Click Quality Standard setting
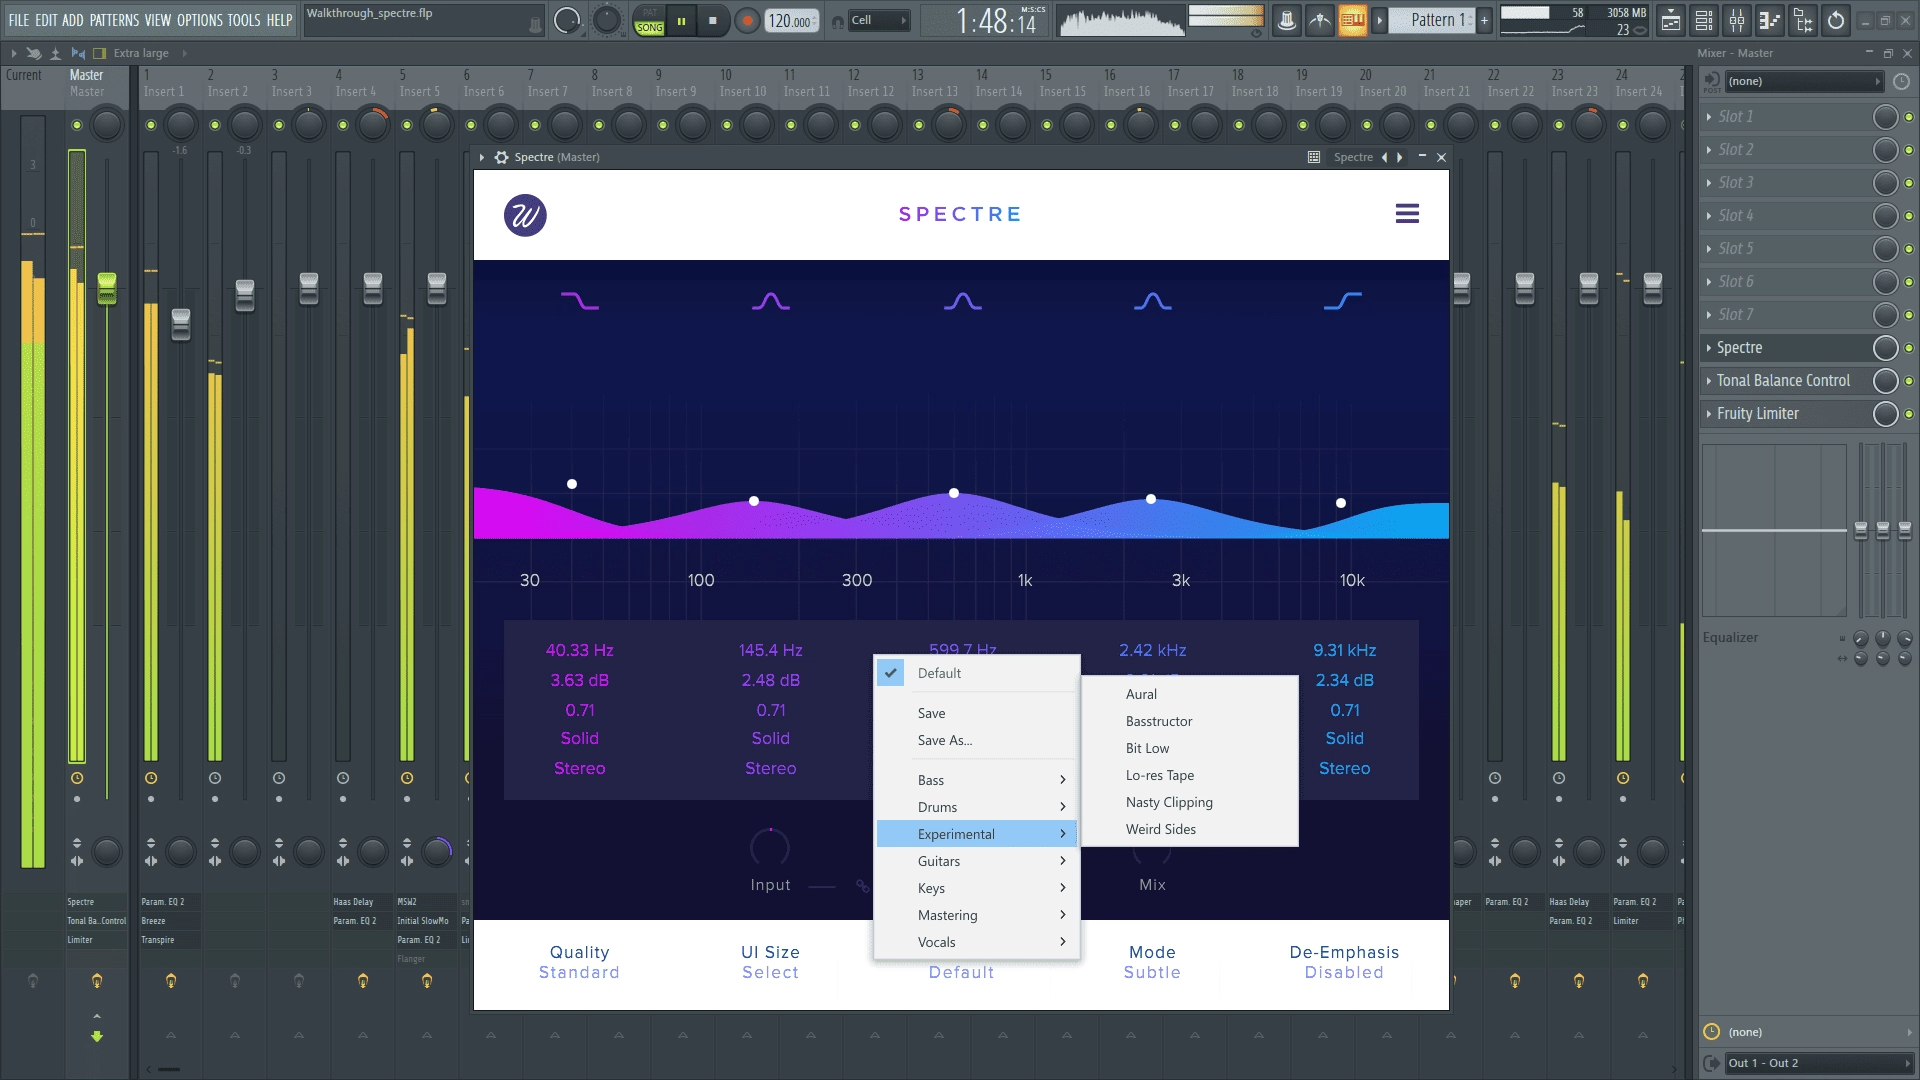 [x=579, y=962]
